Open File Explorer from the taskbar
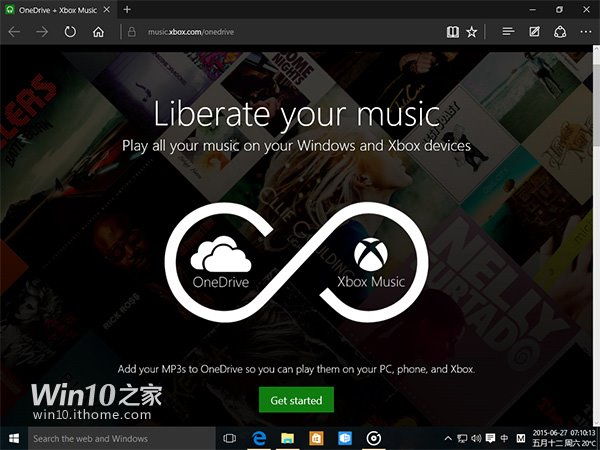 tap(287, 439)
